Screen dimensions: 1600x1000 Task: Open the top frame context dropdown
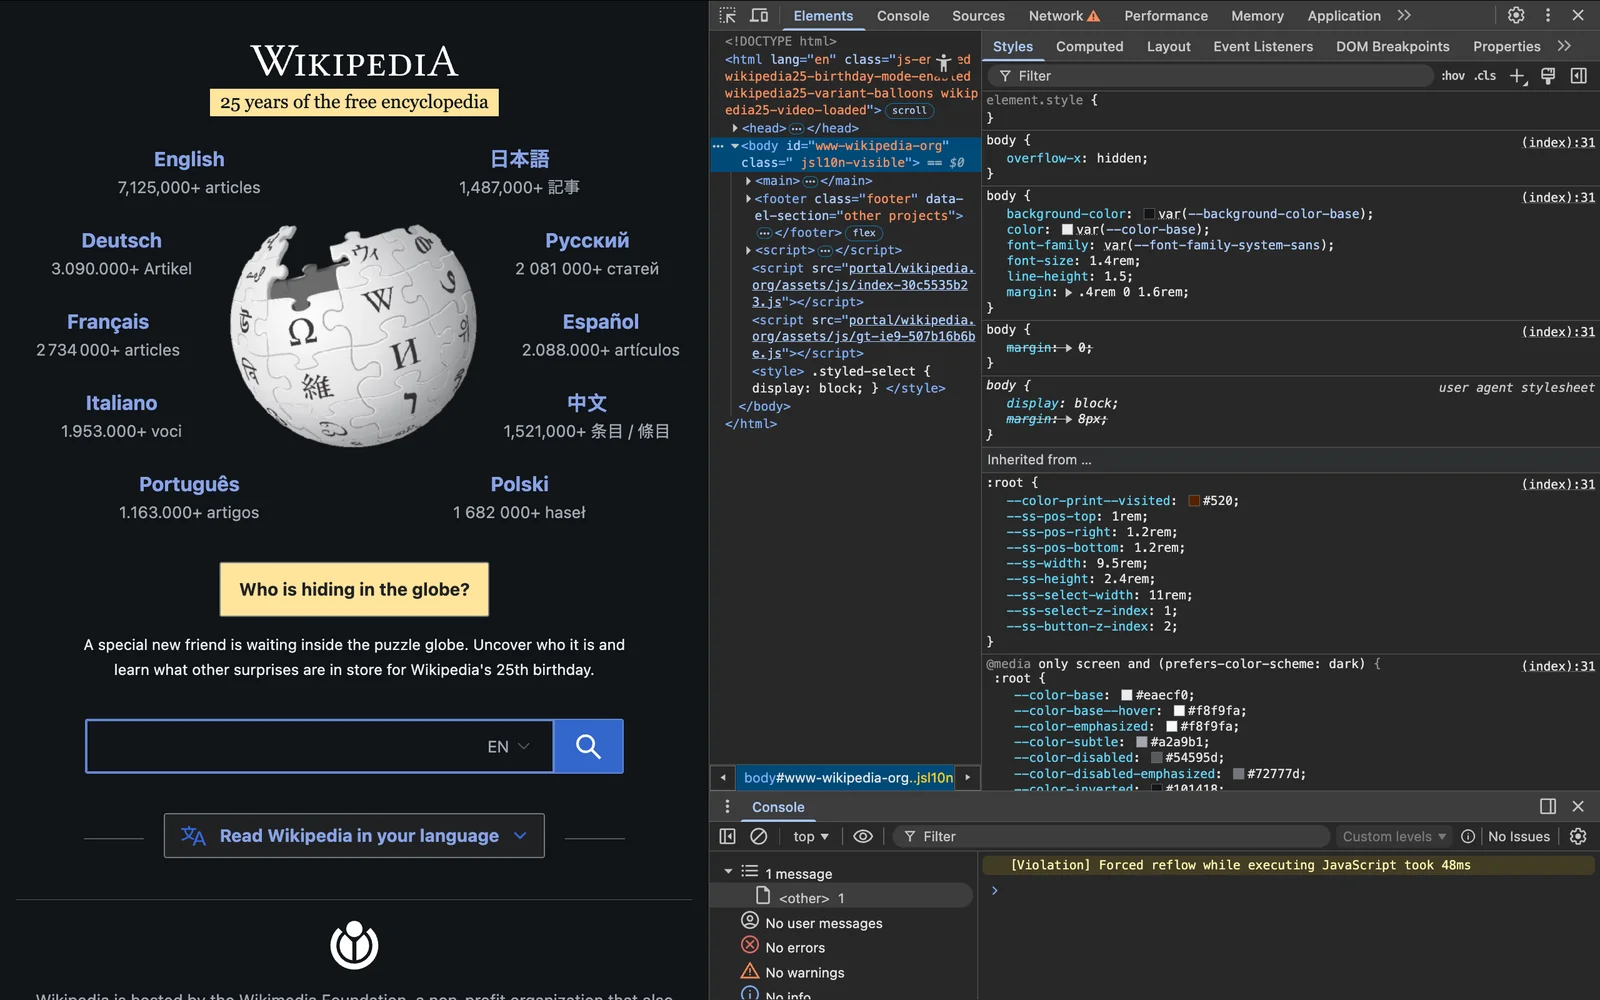808,836
